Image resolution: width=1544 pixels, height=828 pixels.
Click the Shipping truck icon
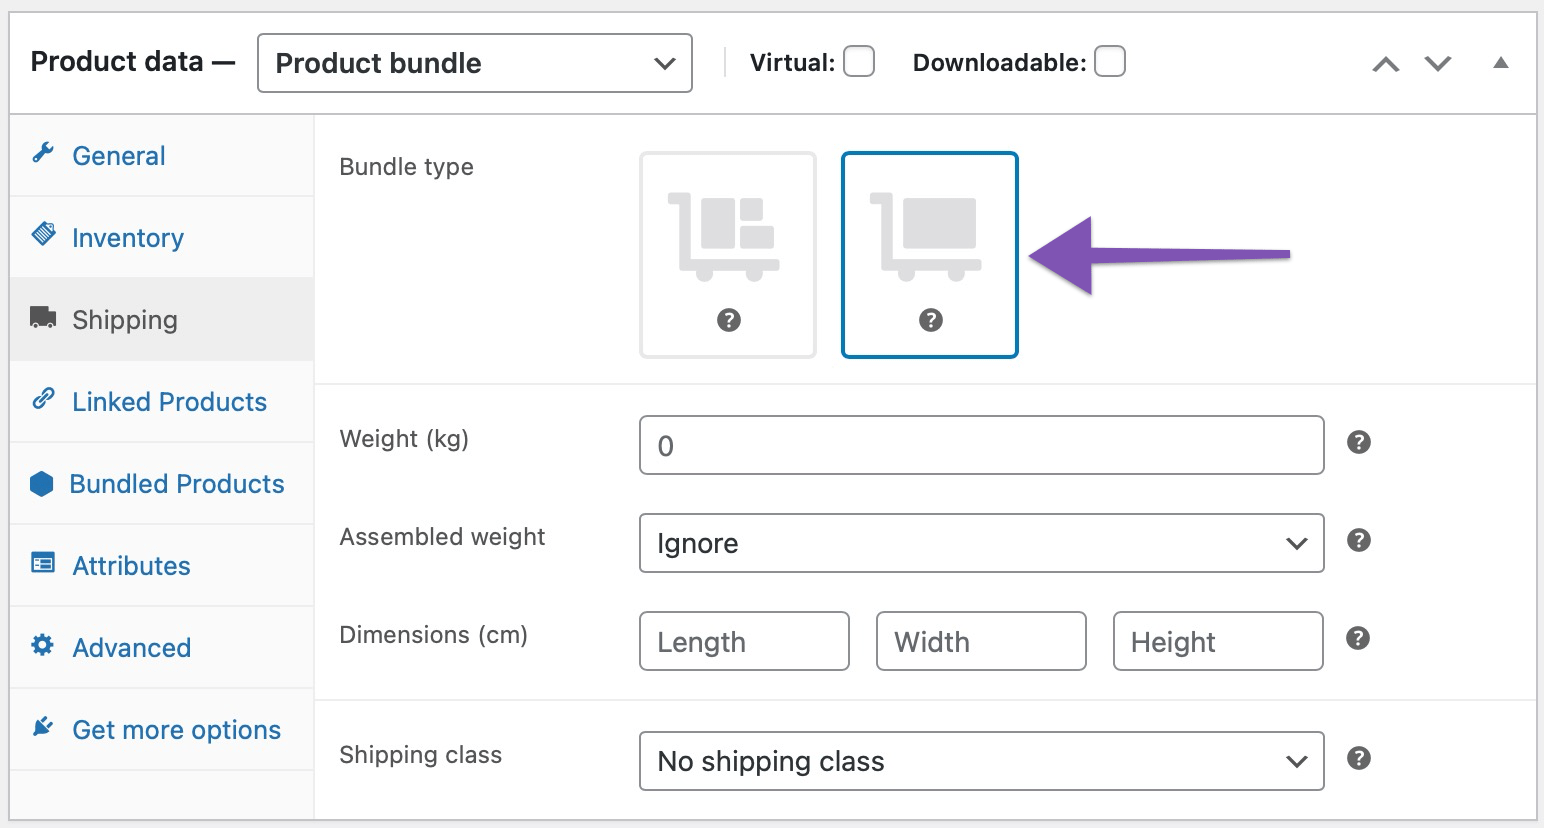tap(41, 318)
